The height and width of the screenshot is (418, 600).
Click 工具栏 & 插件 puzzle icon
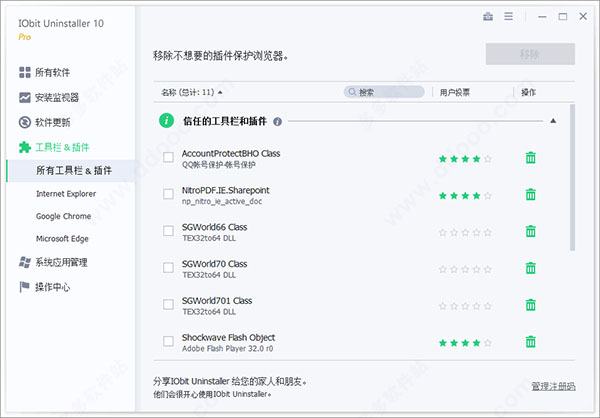pos(25,147)
